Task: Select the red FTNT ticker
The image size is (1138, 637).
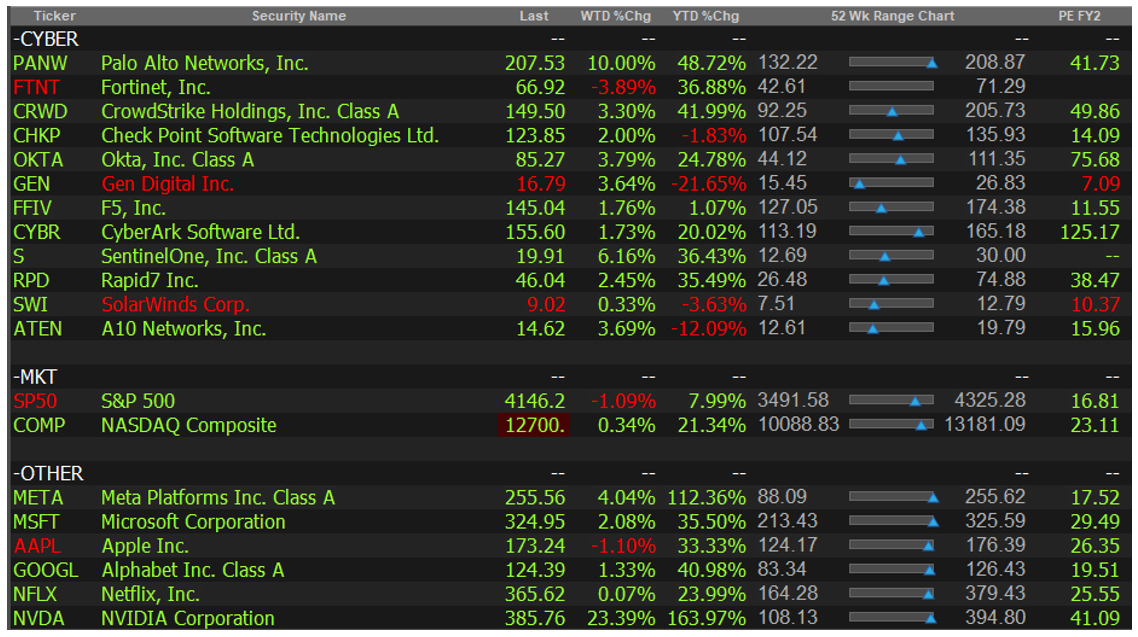Action: tap(37, 87)
